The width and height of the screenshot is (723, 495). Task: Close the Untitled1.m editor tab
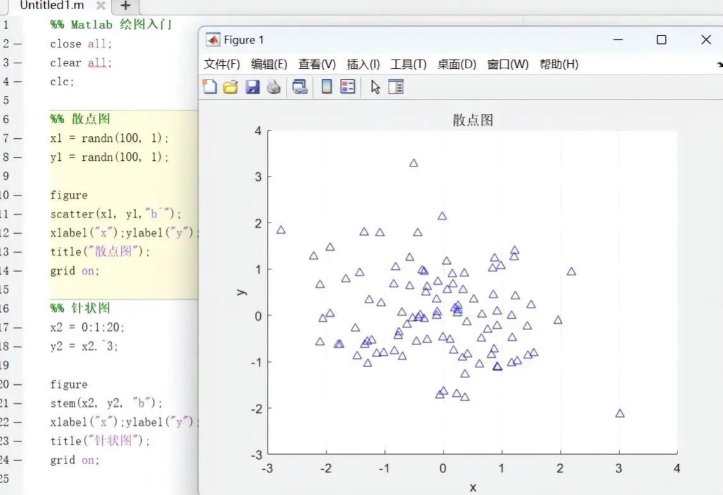point(101,6)
